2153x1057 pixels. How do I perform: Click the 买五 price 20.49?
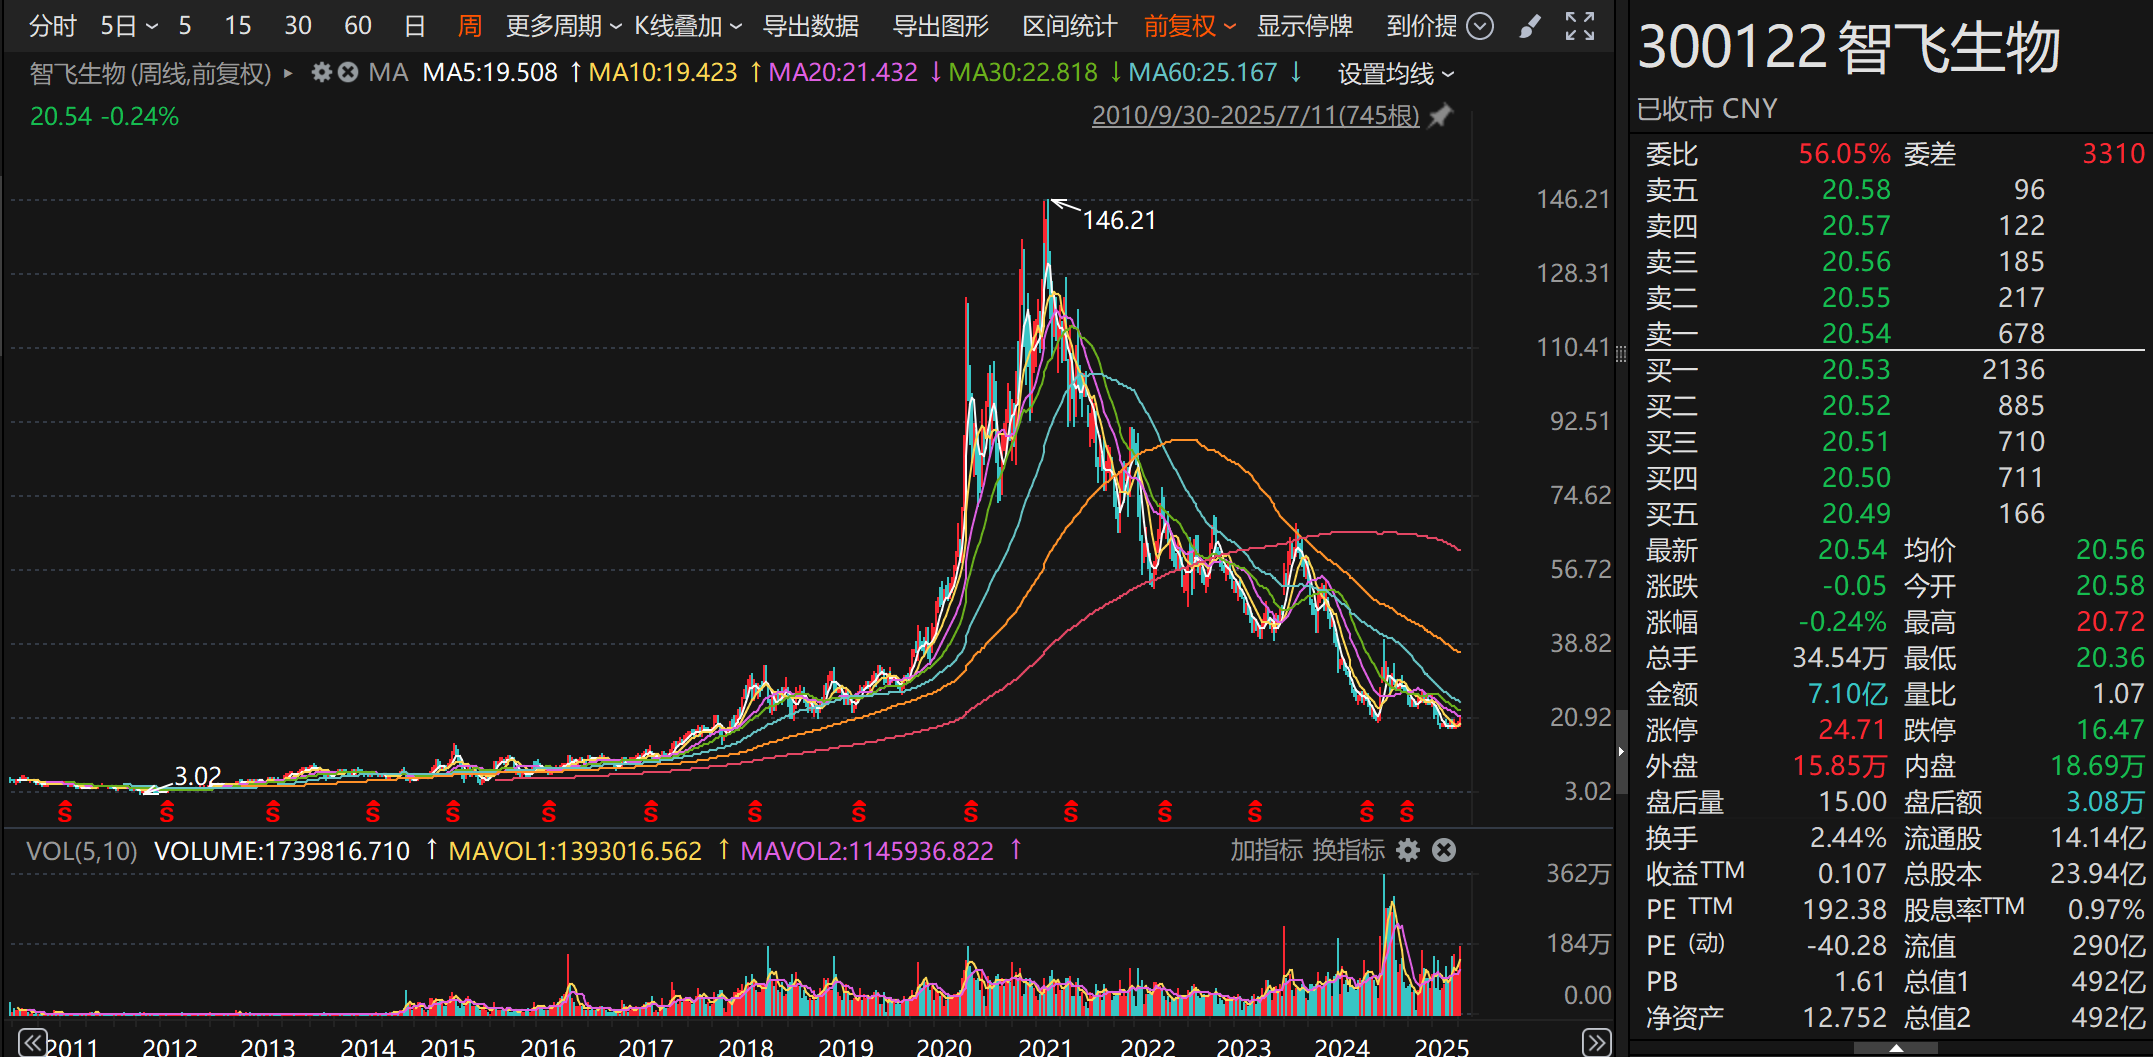[x=1856, y=514]
